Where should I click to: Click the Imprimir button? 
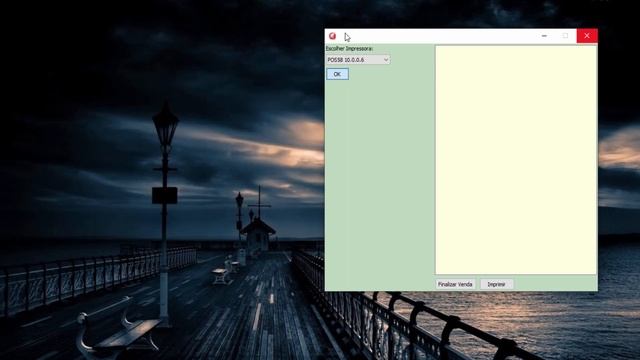tap(496, 284)
